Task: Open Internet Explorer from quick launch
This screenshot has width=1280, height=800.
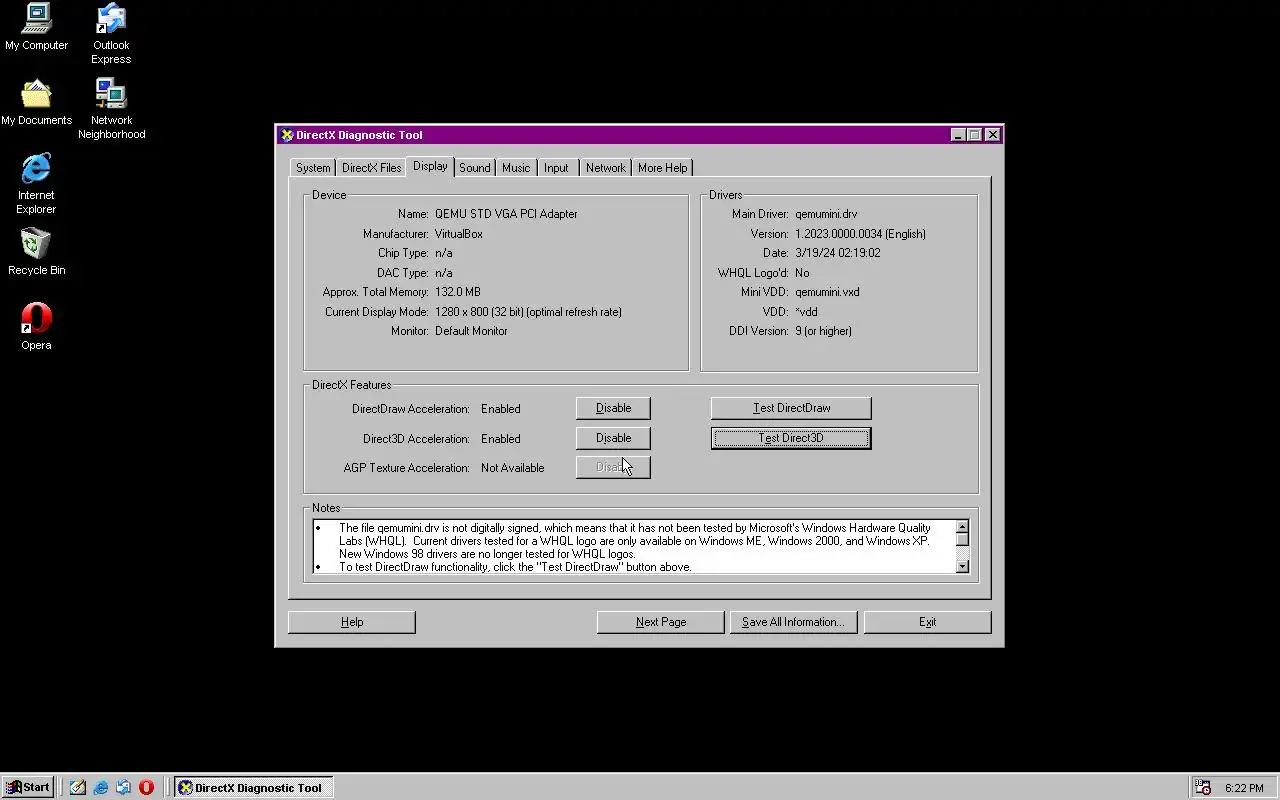Action: pyautogui.click(x=101, y=787)
